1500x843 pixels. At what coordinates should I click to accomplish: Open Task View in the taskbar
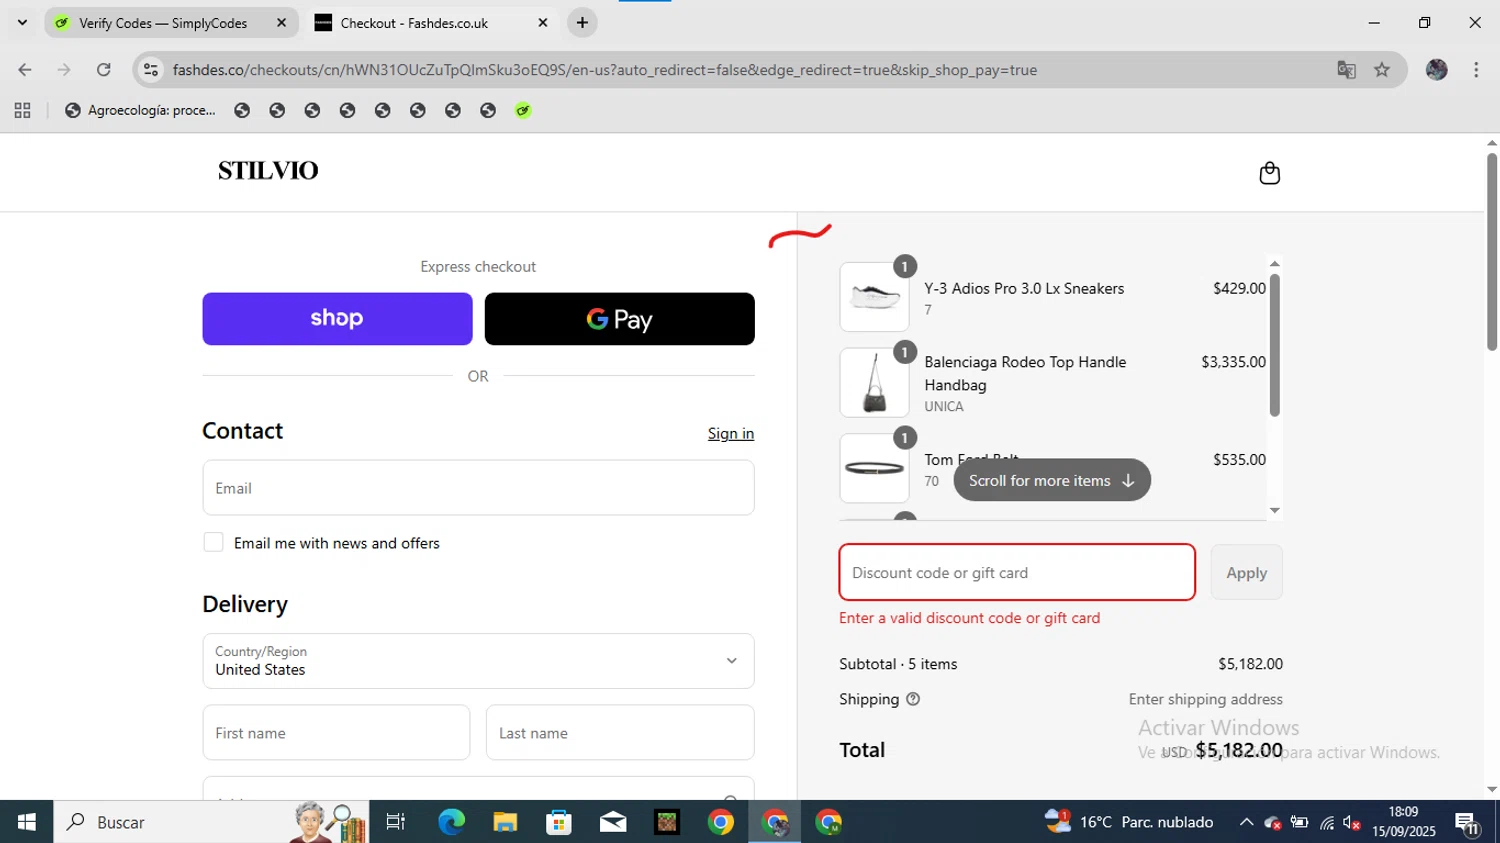point(396,822)
